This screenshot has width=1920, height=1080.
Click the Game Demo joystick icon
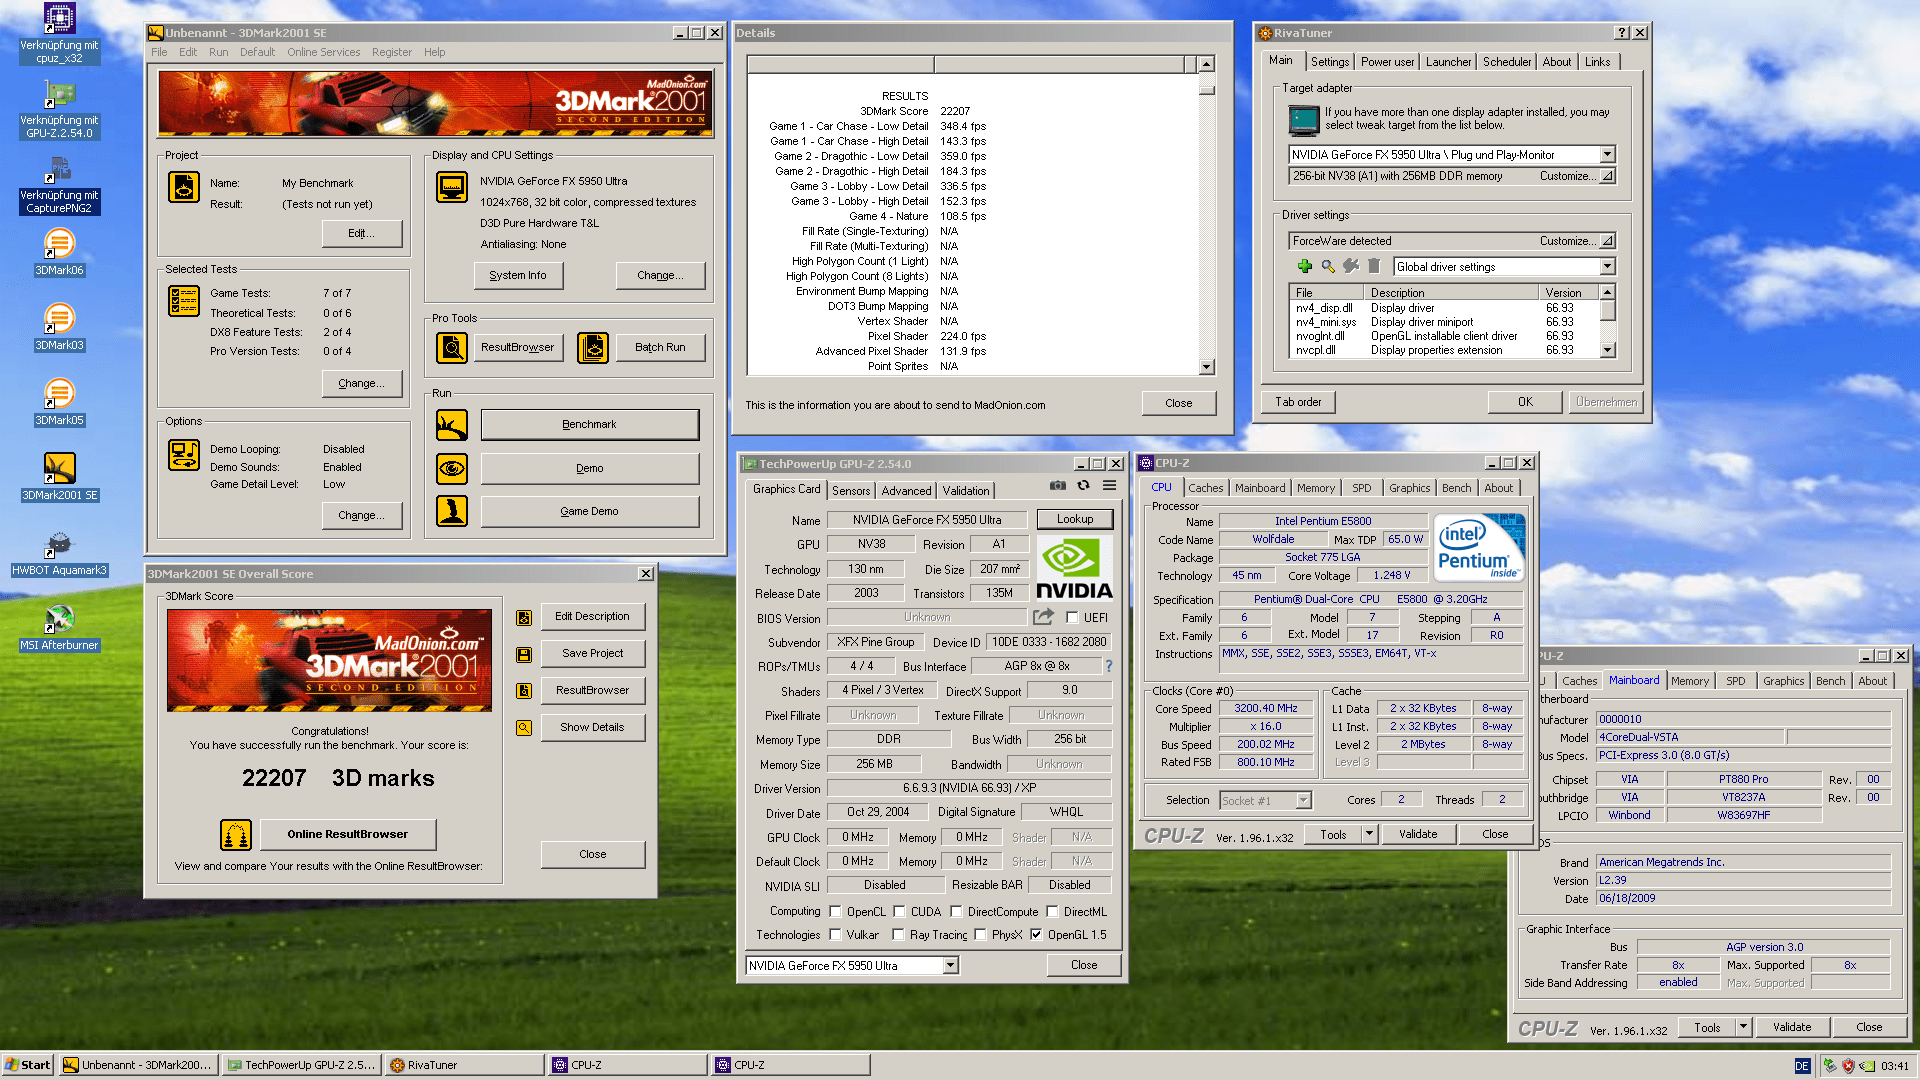tap(452, 511)
